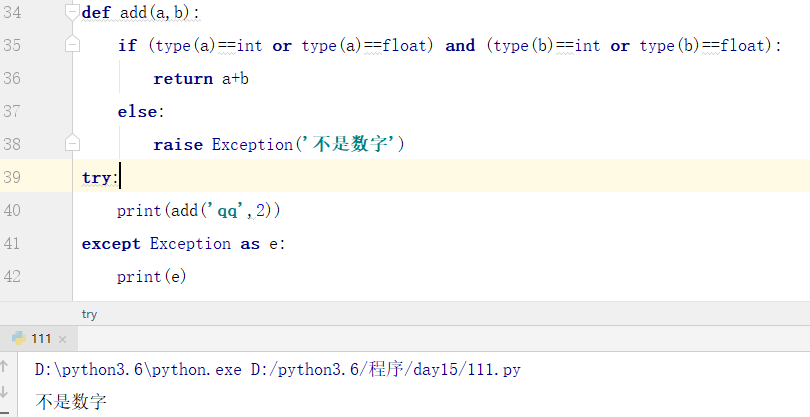
Task: Click line number 34 in gutter
Action: pos(12,12)
